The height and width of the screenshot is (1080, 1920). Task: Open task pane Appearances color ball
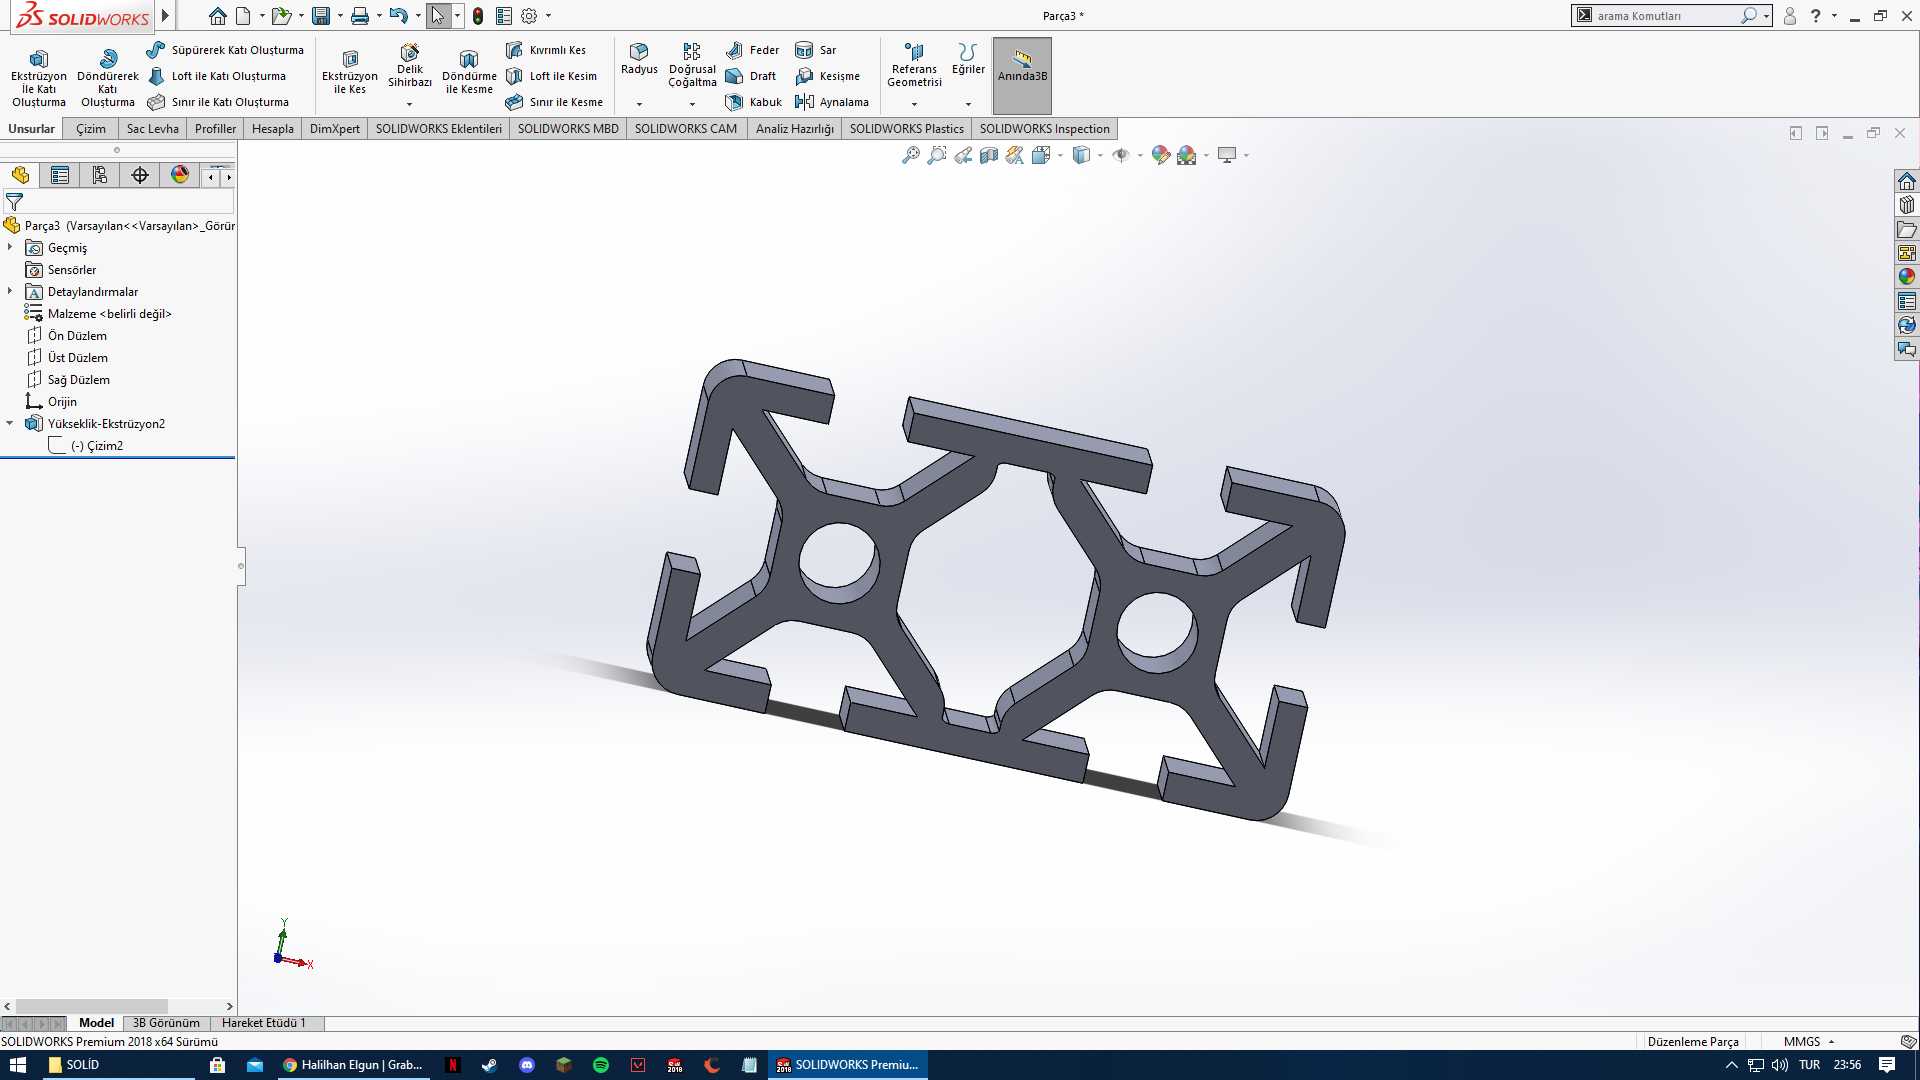[x=1906, y=277]
